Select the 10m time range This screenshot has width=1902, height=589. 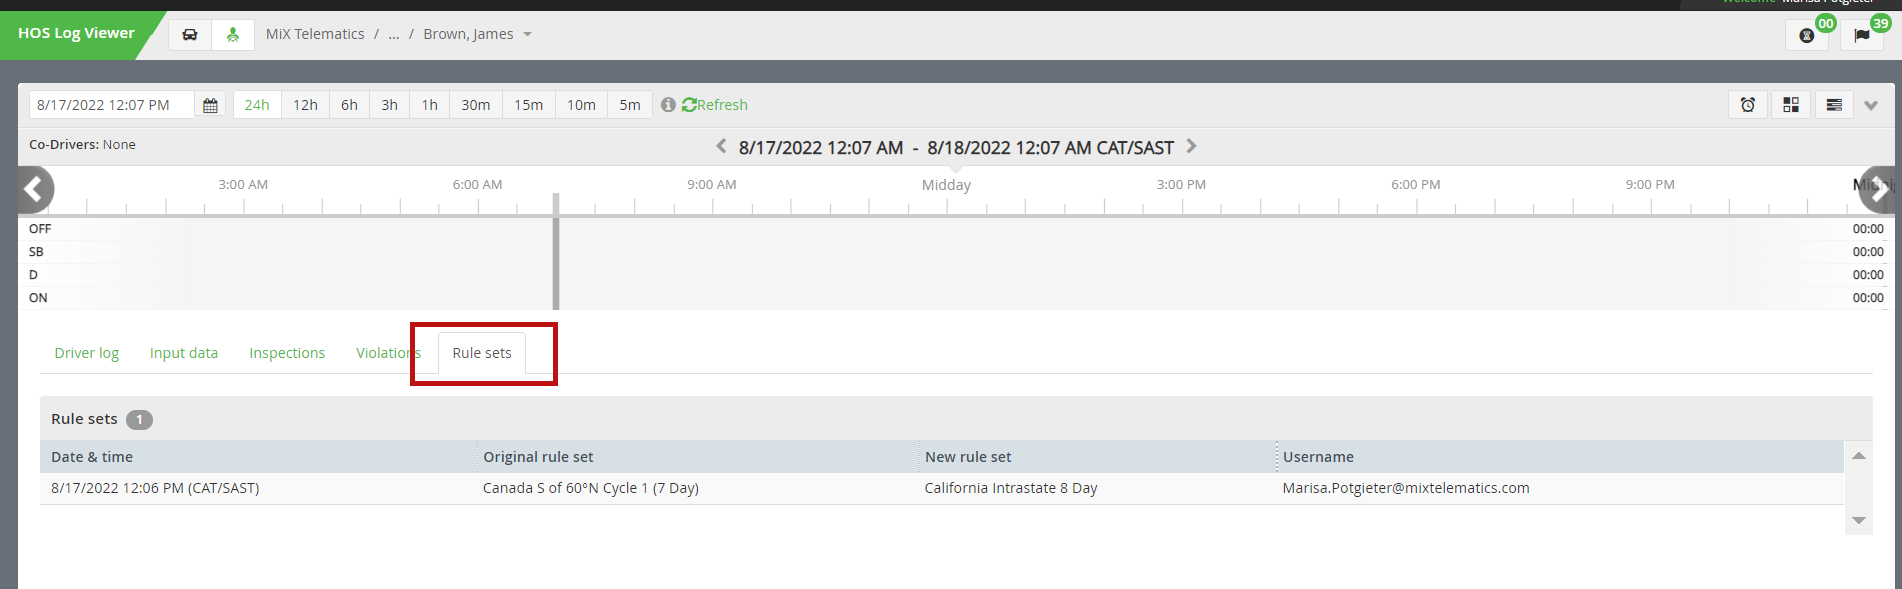[581, 105]
